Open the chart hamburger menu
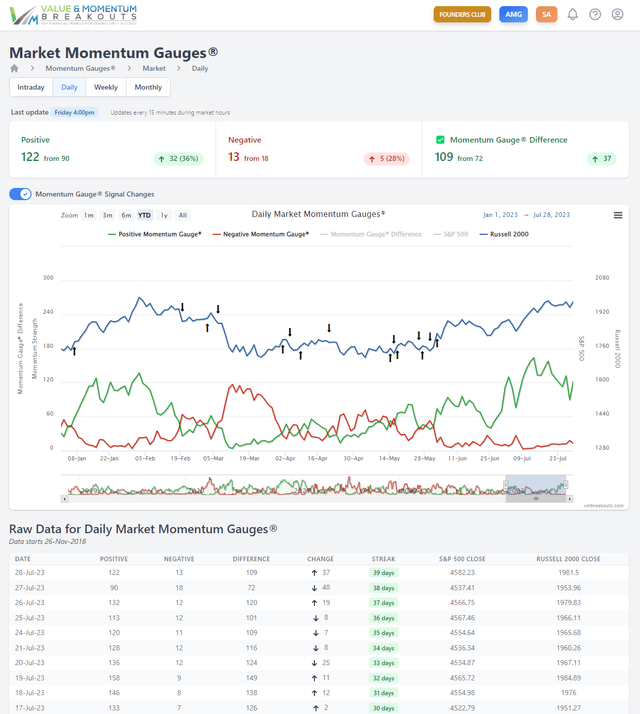Image resolution: width=640 pixels, height=714 pixels. click(x=618, y=215)
